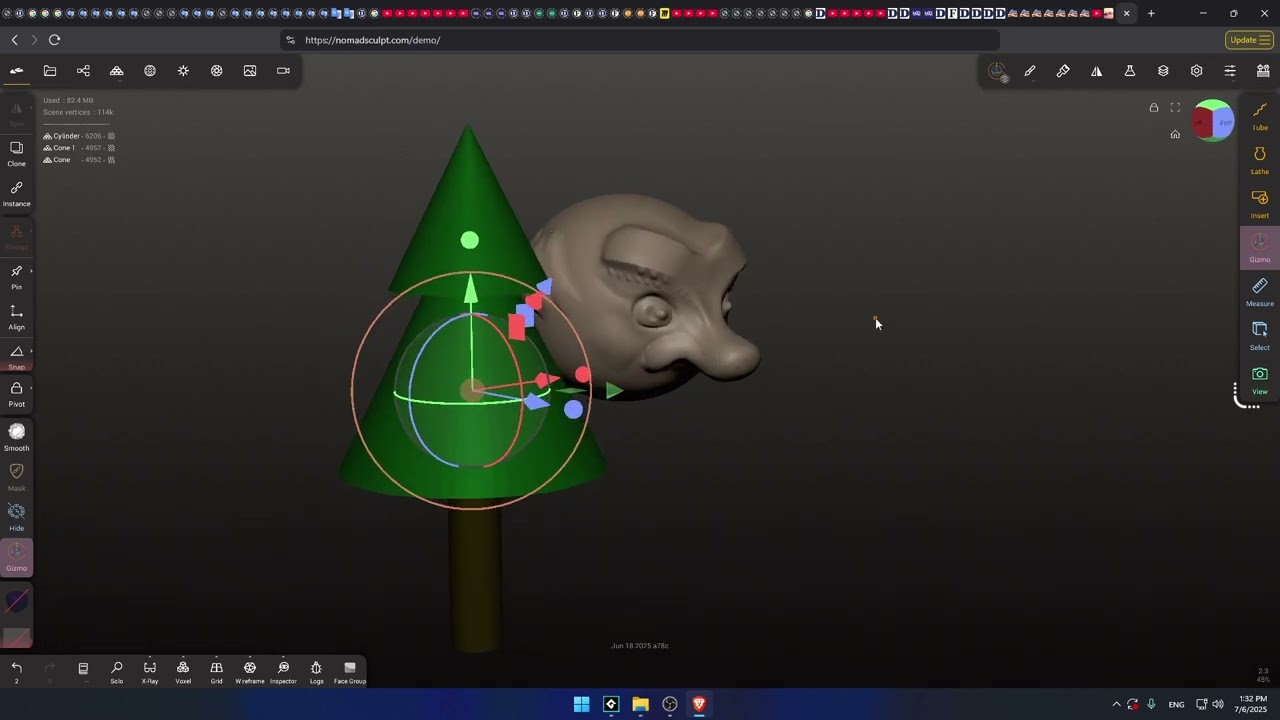This screenshot has width=1280, height=720.
Task: Open the Windows Start menu
Action: pyautogui.click(x=581, y=704)
